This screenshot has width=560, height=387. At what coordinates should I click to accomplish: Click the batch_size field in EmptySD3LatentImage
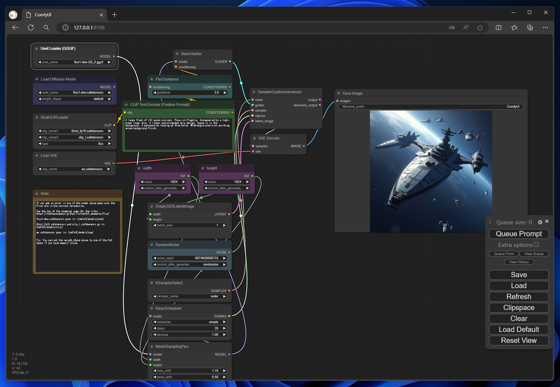pyautogui.click(x=190, y=225)
